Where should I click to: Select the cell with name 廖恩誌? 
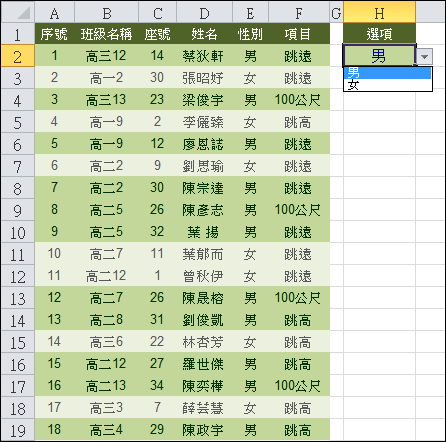[x=204, y=144]
